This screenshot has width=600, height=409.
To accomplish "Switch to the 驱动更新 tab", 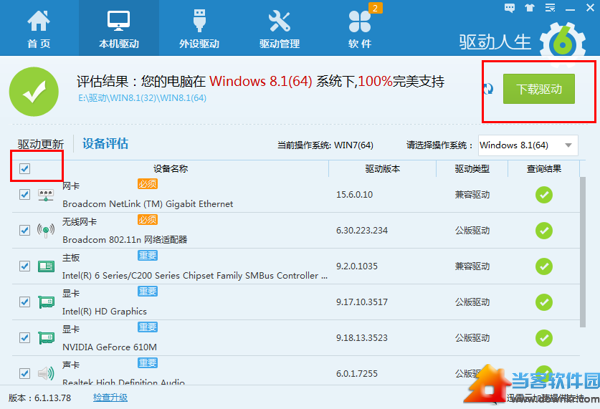I will [x=41, y=144].
